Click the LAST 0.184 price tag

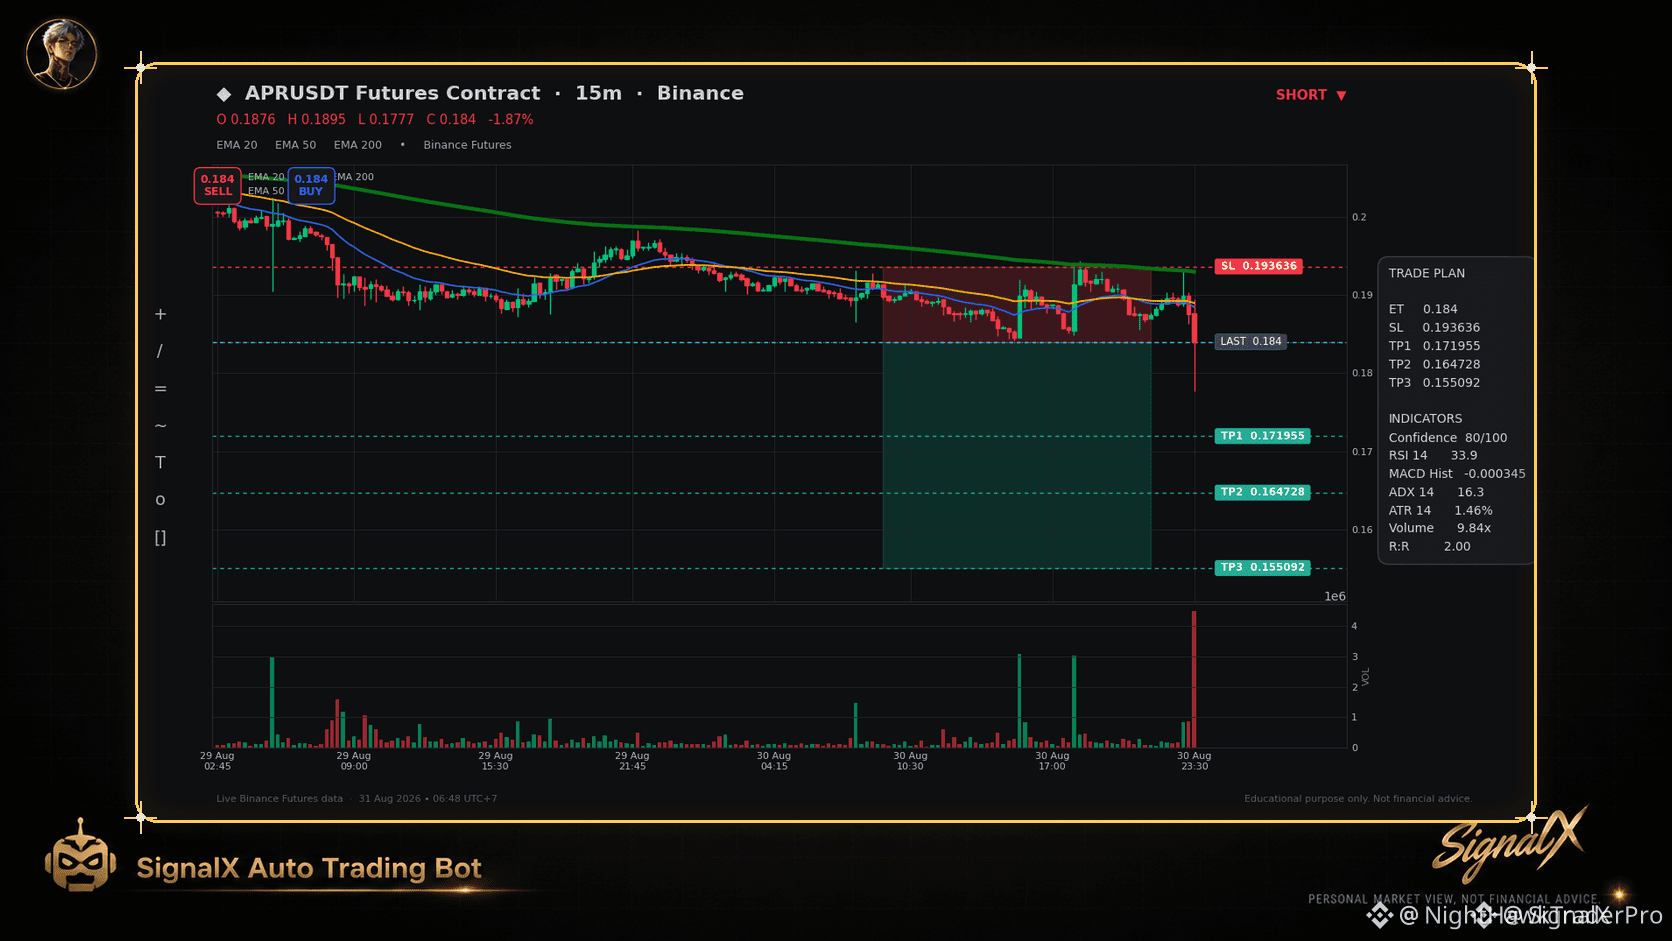point(1250,341)
